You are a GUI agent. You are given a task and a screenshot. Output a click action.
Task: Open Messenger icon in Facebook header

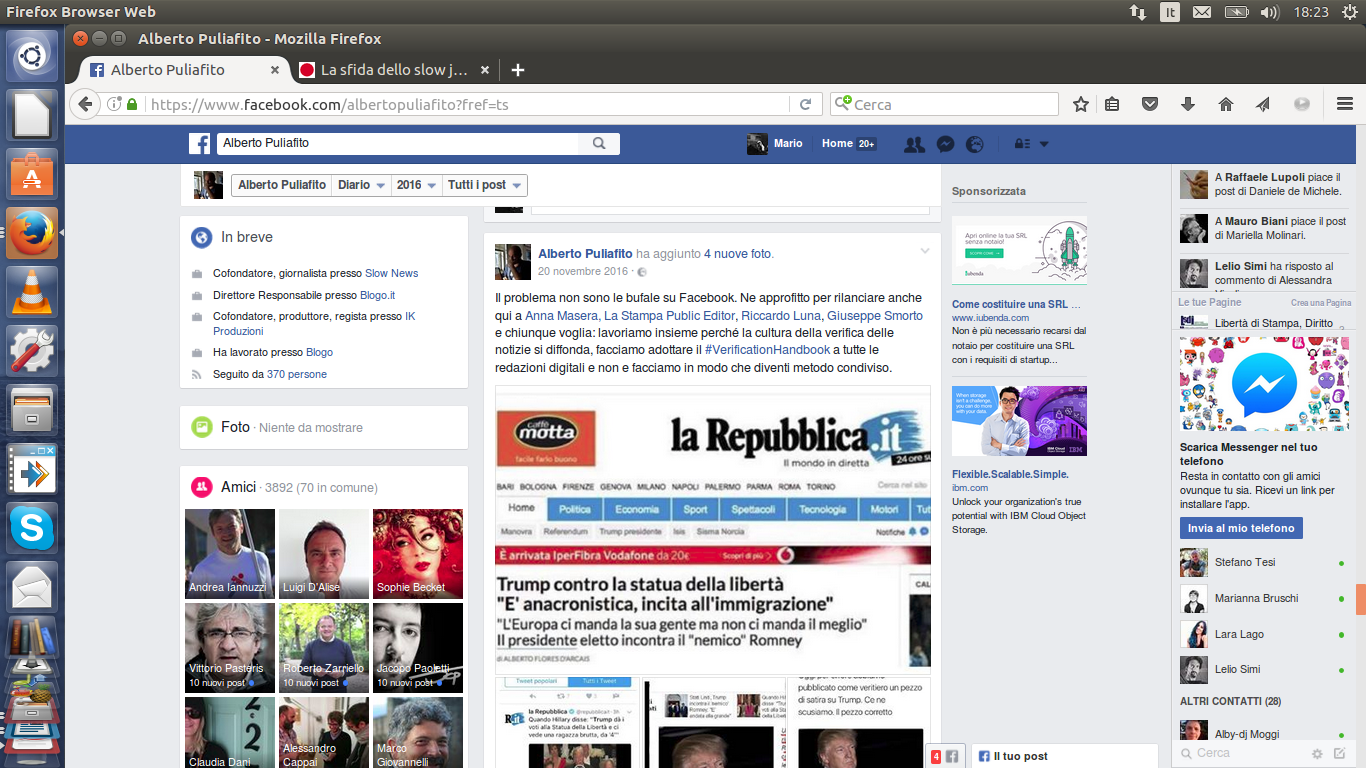pos(945,144)
